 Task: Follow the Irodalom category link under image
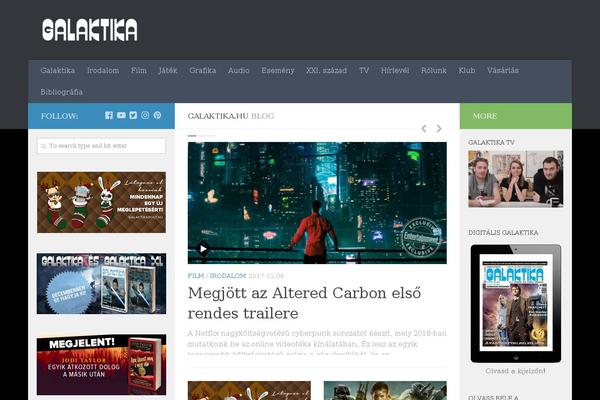pos(228,276)
